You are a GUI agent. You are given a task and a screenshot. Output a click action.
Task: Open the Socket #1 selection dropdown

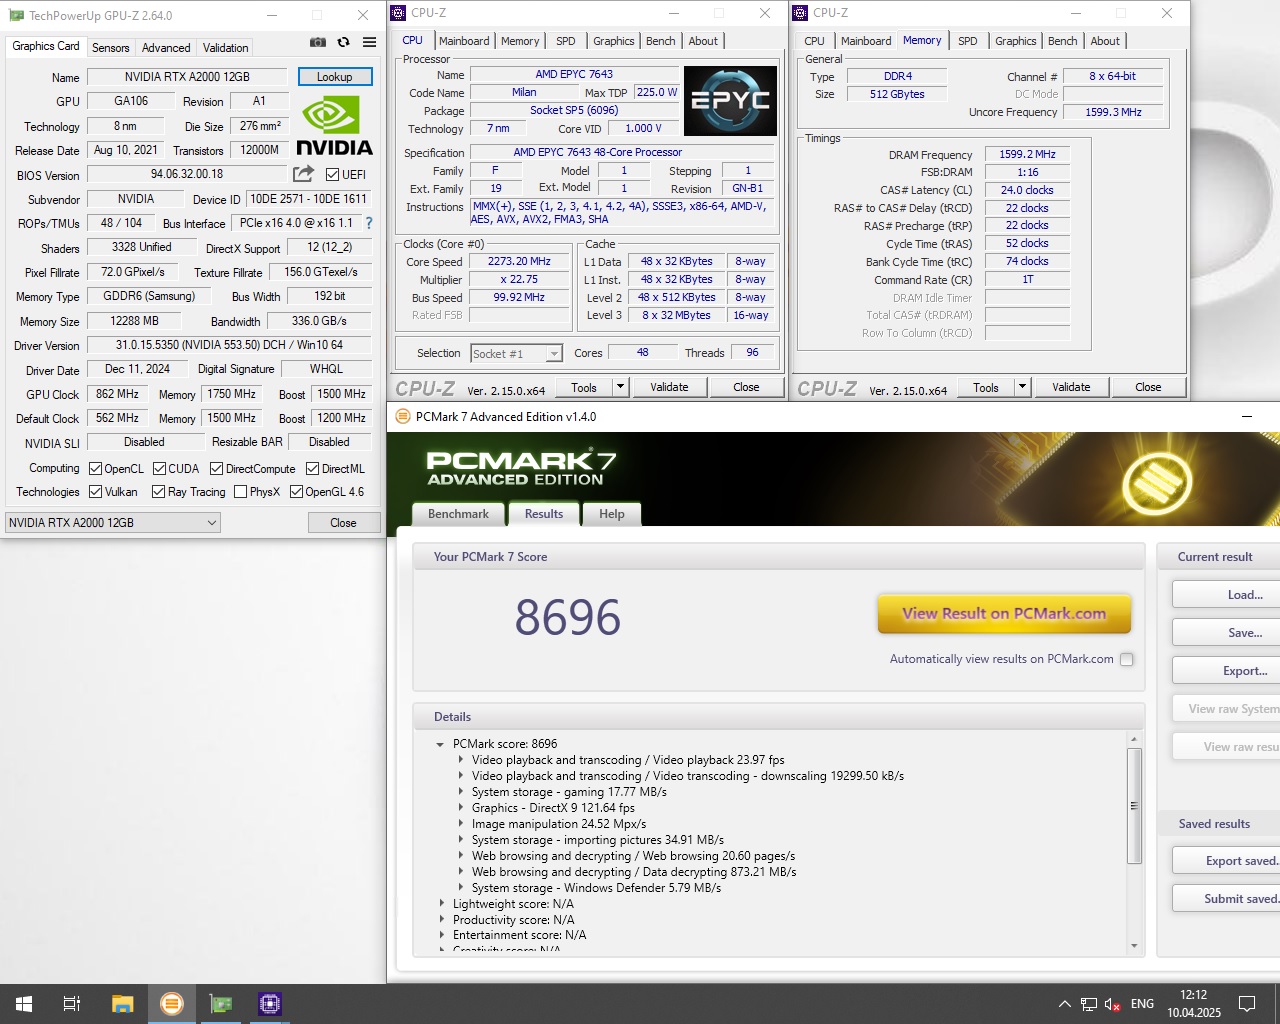pyautogui.click(x=517, y=353)
